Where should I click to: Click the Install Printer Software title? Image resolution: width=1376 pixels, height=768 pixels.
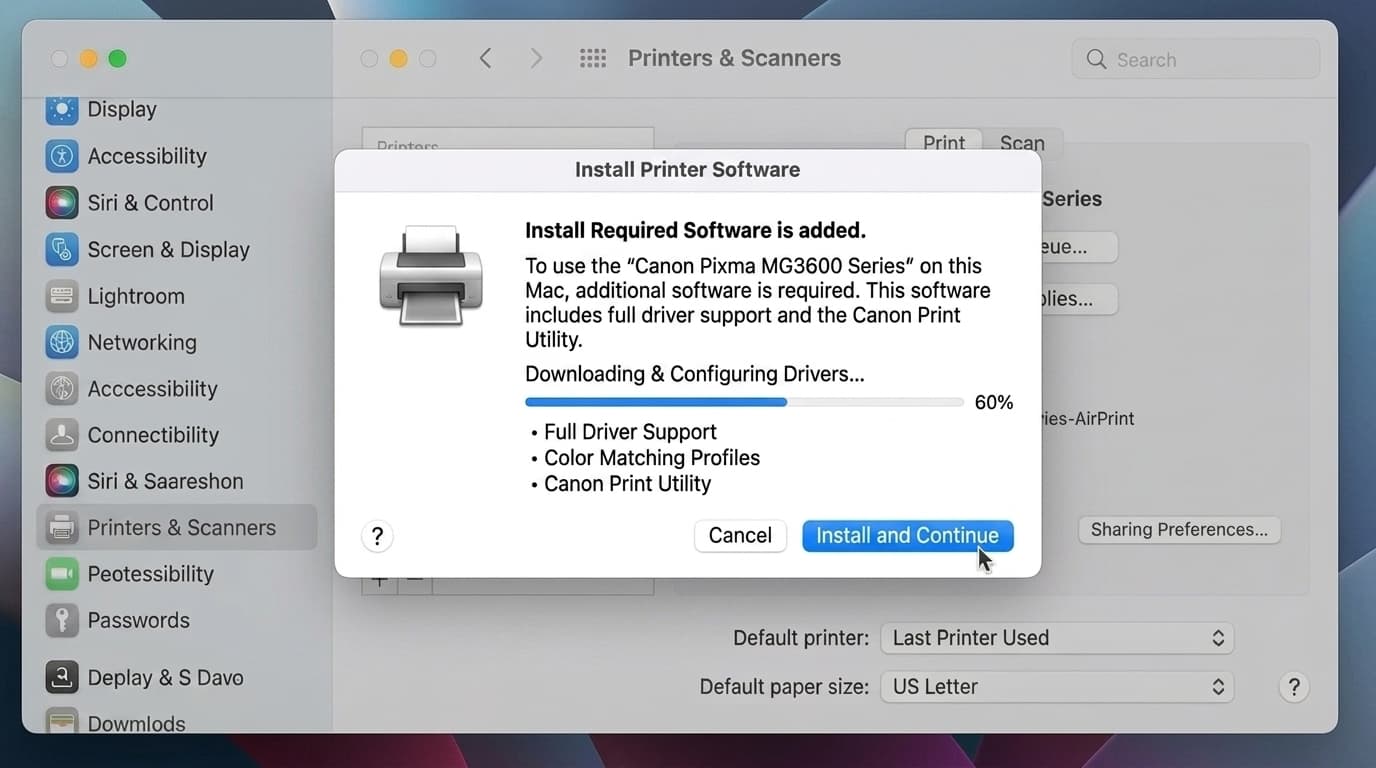tap(688, 170)
